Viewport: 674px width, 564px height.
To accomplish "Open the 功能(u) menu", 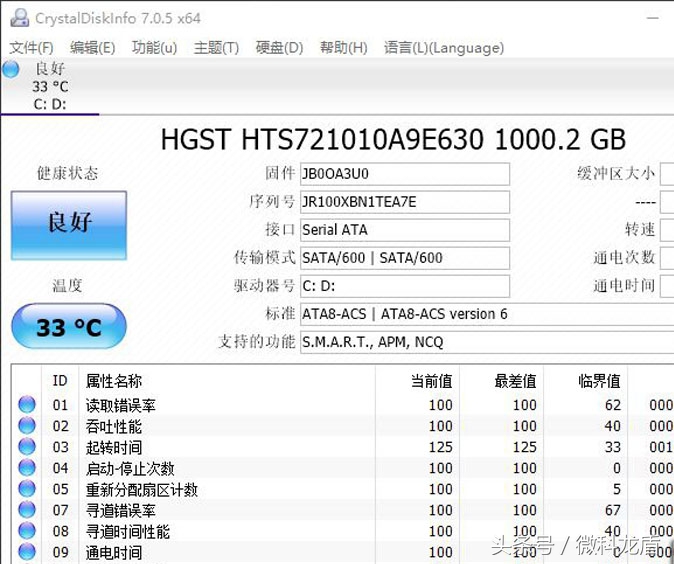I will 154,47.
